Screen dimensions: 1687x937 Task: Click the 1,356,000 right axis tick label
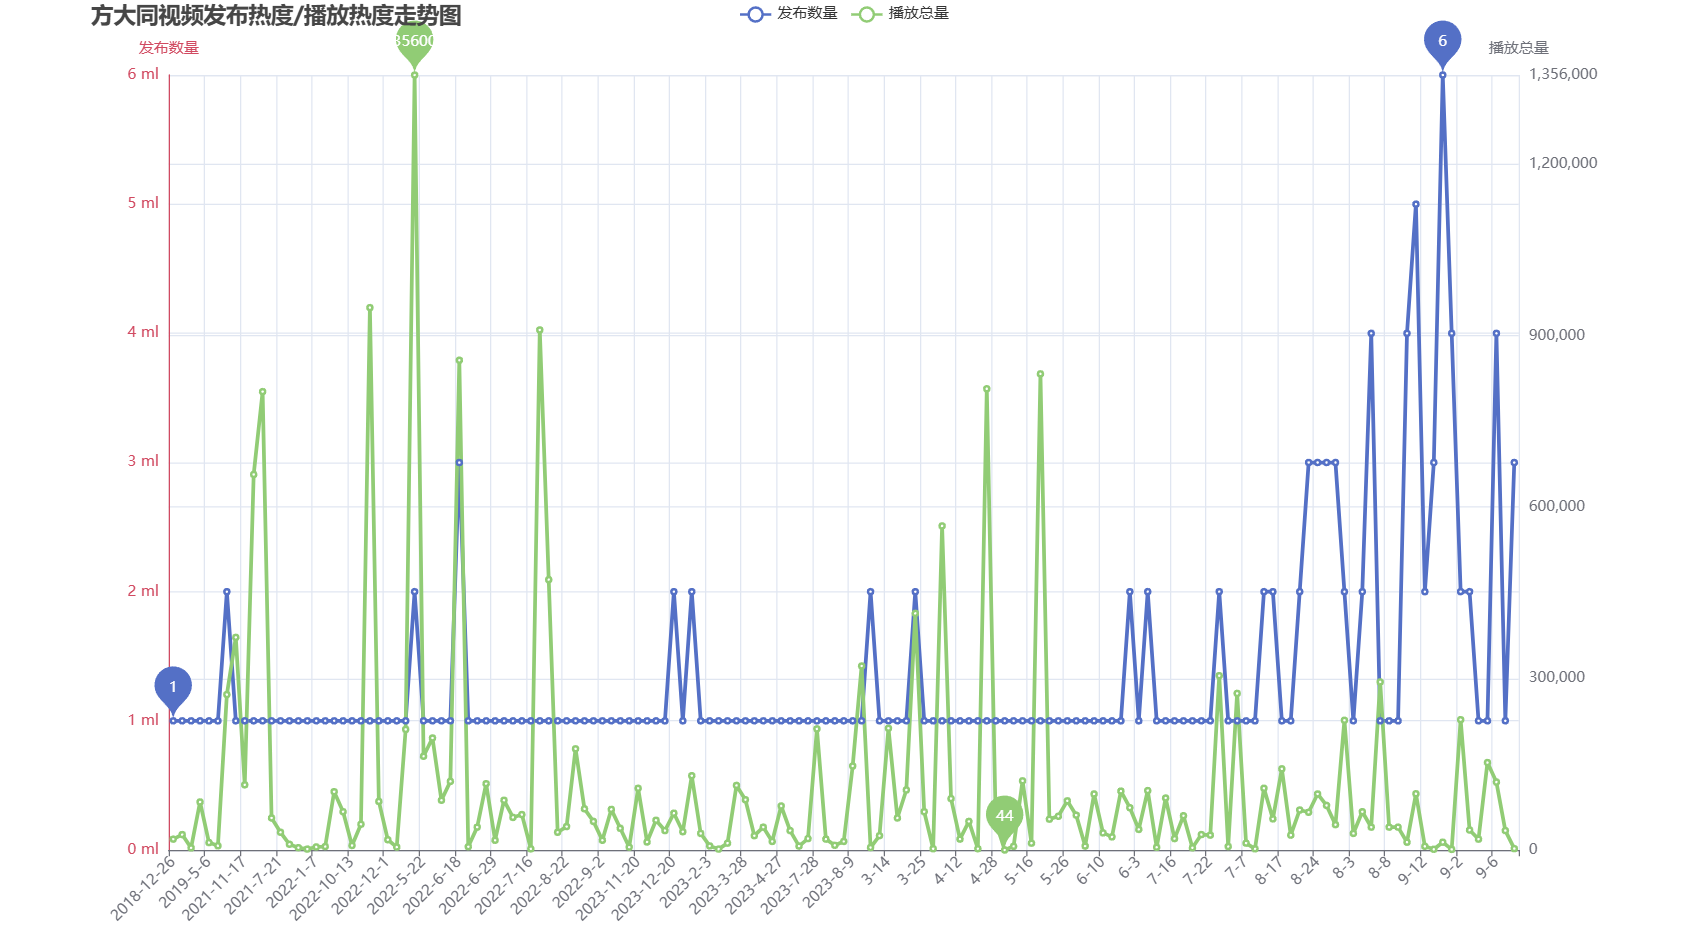coord(1563,74)
